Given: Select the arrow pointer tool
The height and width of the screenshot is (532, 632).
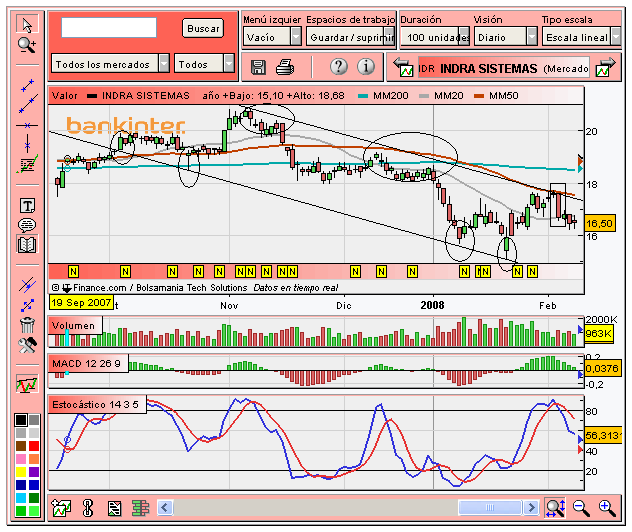Looking at the screenshot, I should (27, 25).
